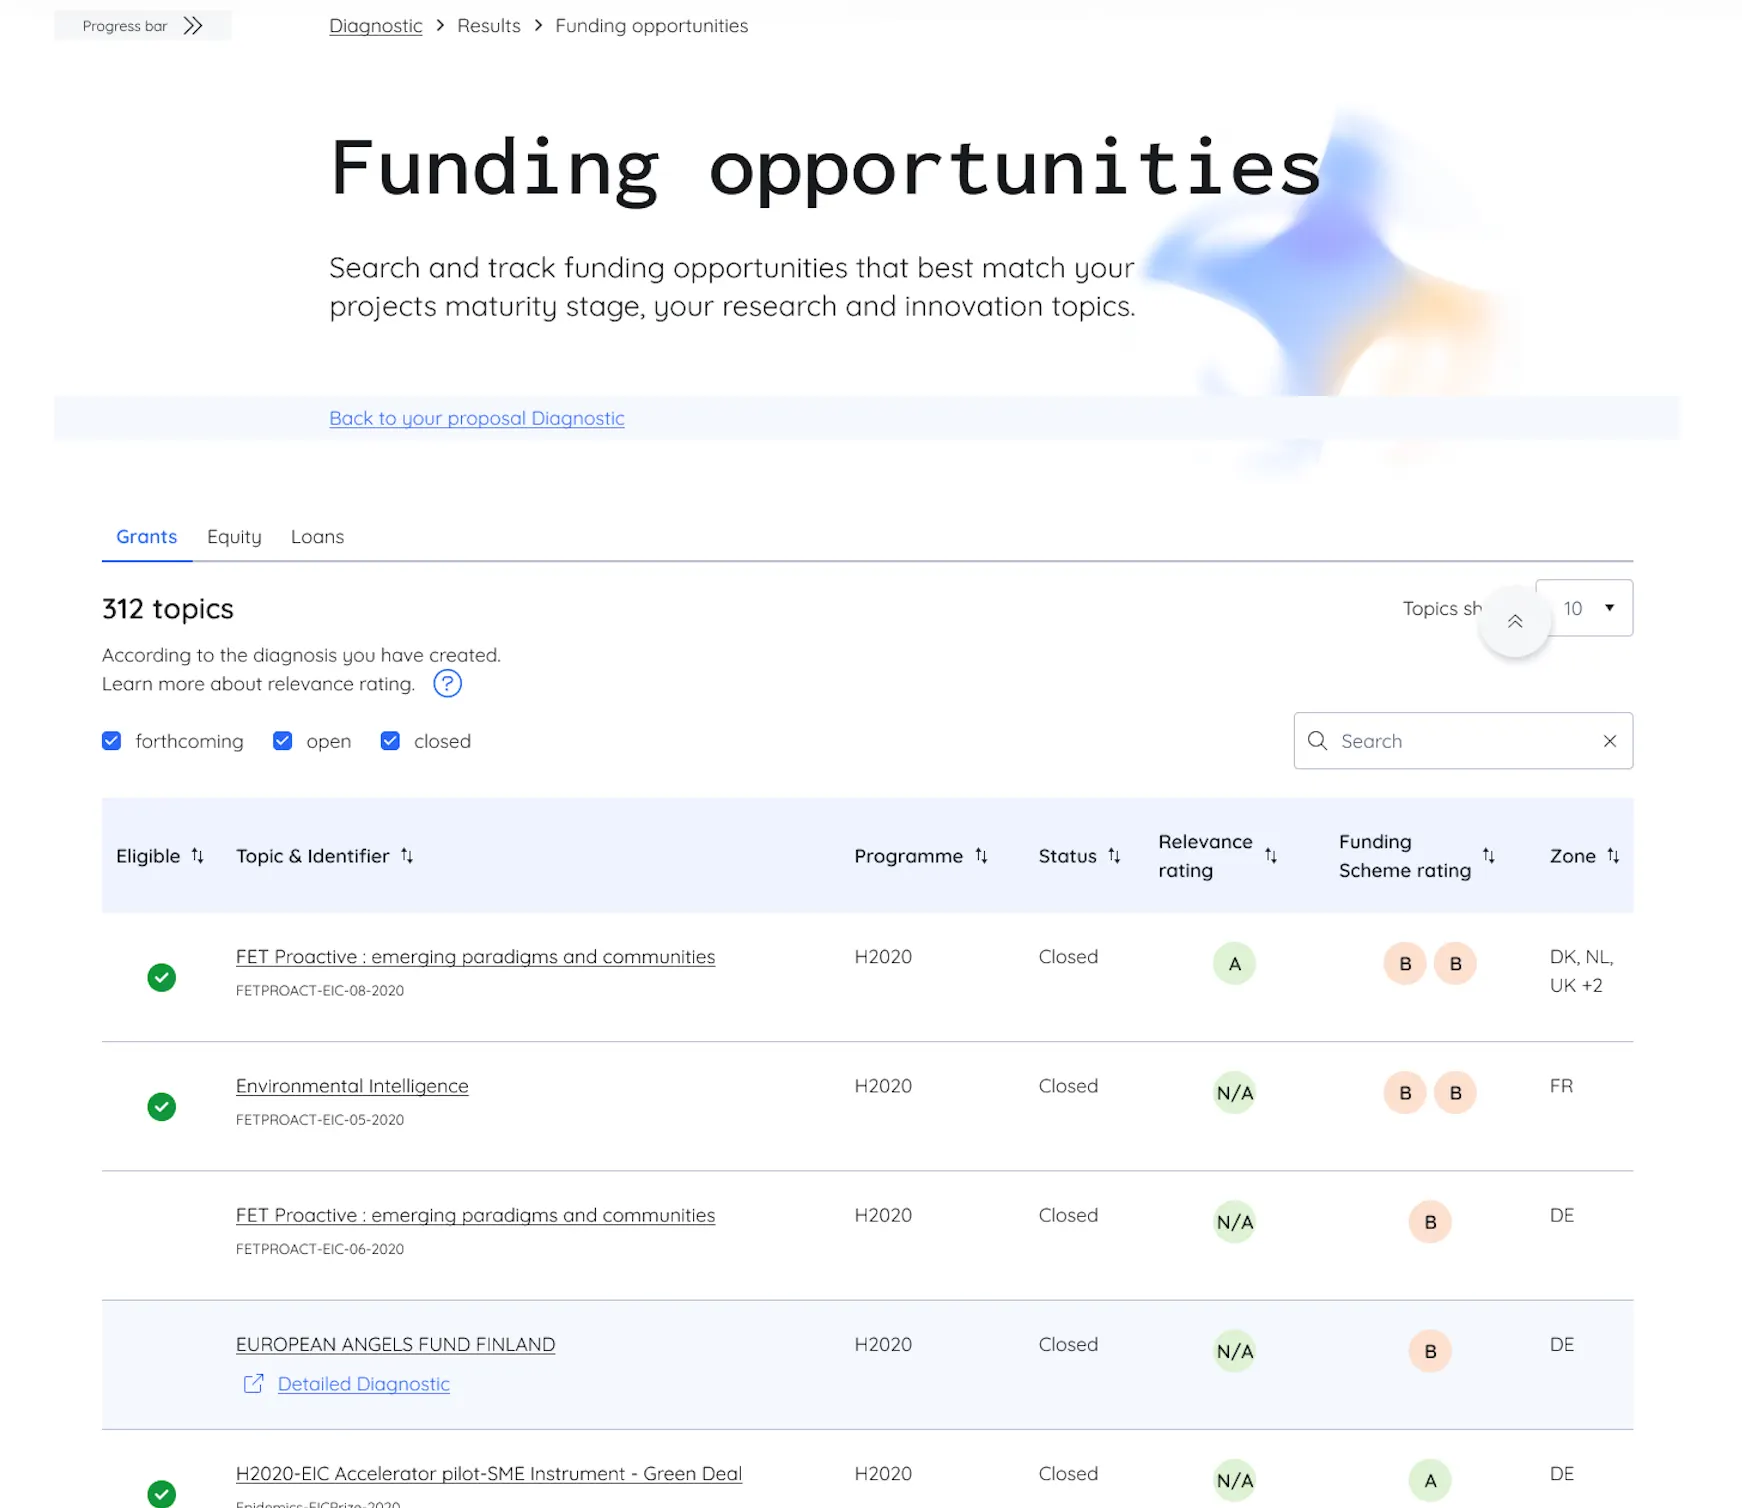Sort by Zone column arrows
1742x1508 pixels.
1613,856
